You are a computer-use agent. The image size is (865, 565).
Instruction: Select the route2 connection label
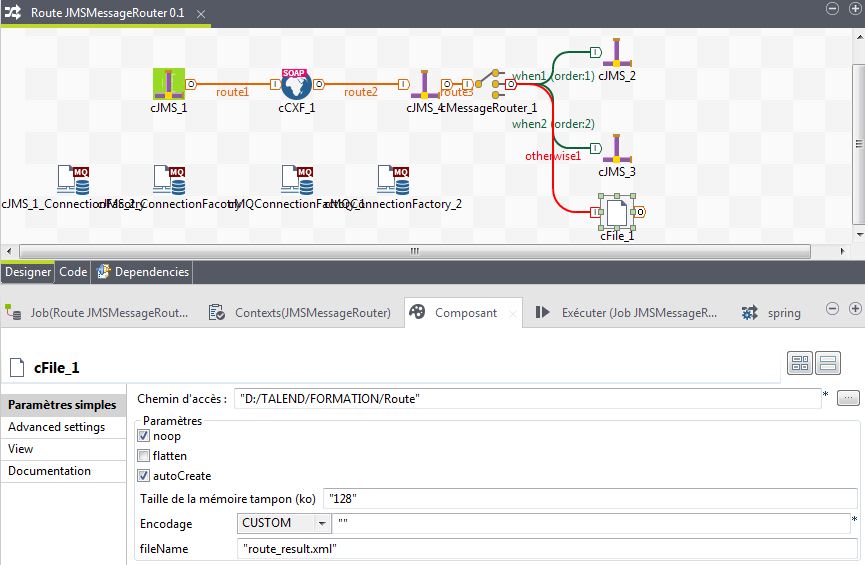click(x=361, y=92)
